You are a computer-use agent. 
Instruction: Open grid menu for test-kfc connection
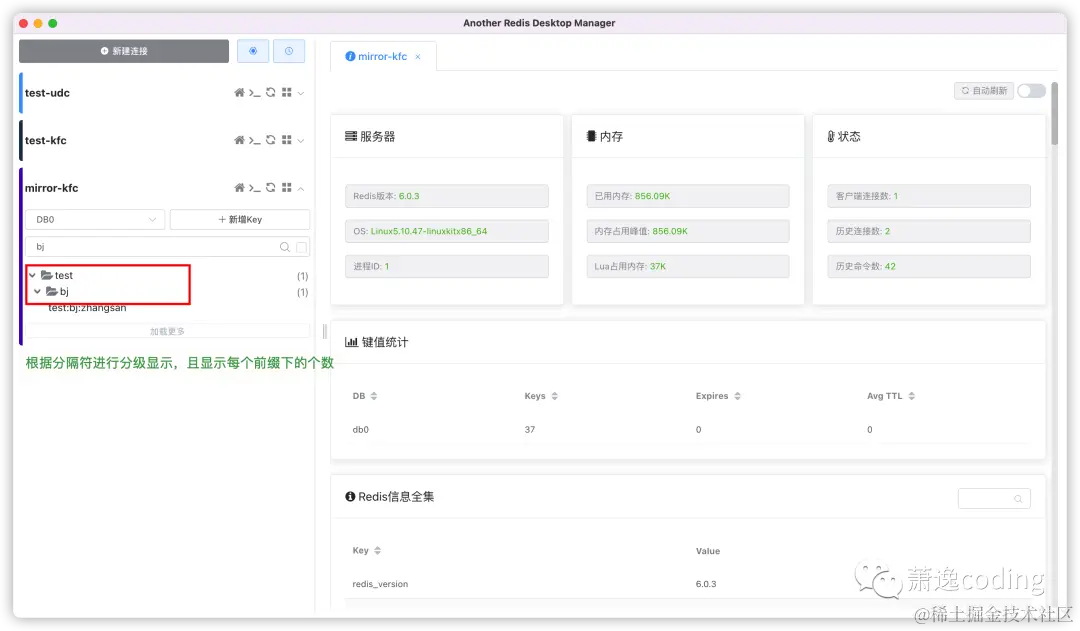pyautogui.click(x=287, y=140)
